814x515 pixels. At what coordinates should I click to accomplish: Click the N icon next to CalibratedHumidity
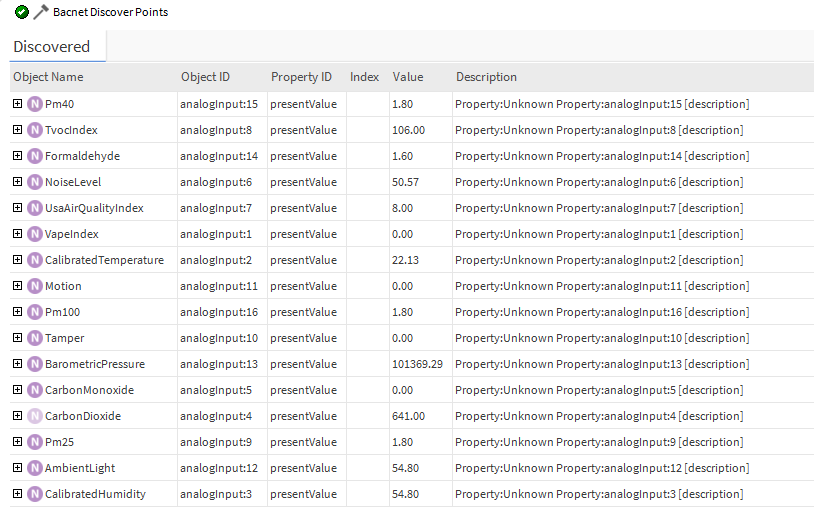click(x=35, y=494)
